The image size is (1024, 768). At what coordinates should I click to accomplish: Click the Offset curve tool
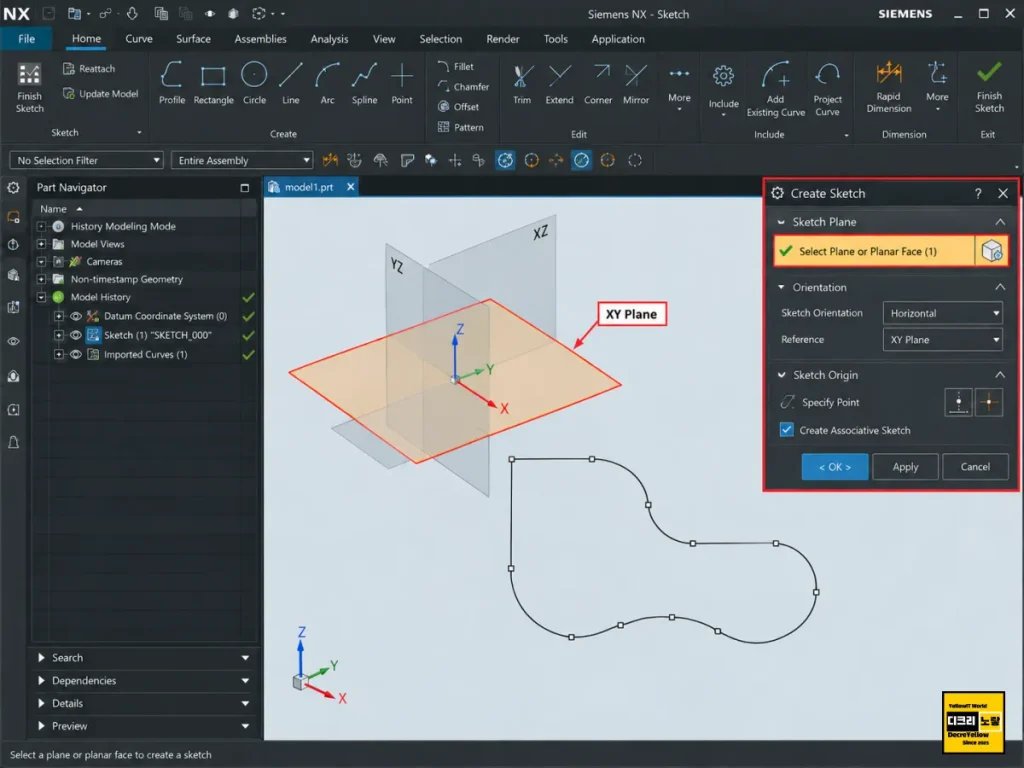point(458,106)
